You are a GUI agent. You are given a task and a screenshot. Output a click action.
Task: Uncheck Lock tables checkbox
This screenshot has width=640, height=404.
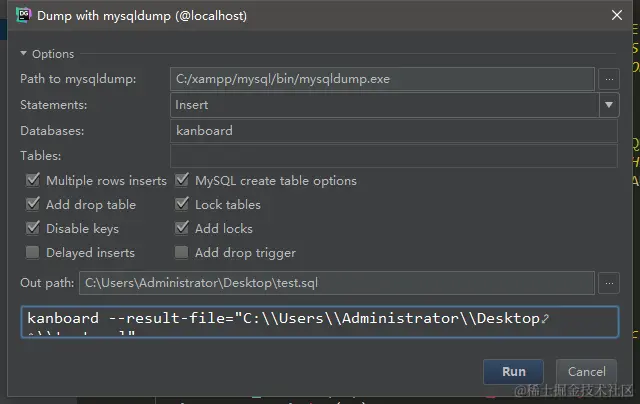pos(182,204)
